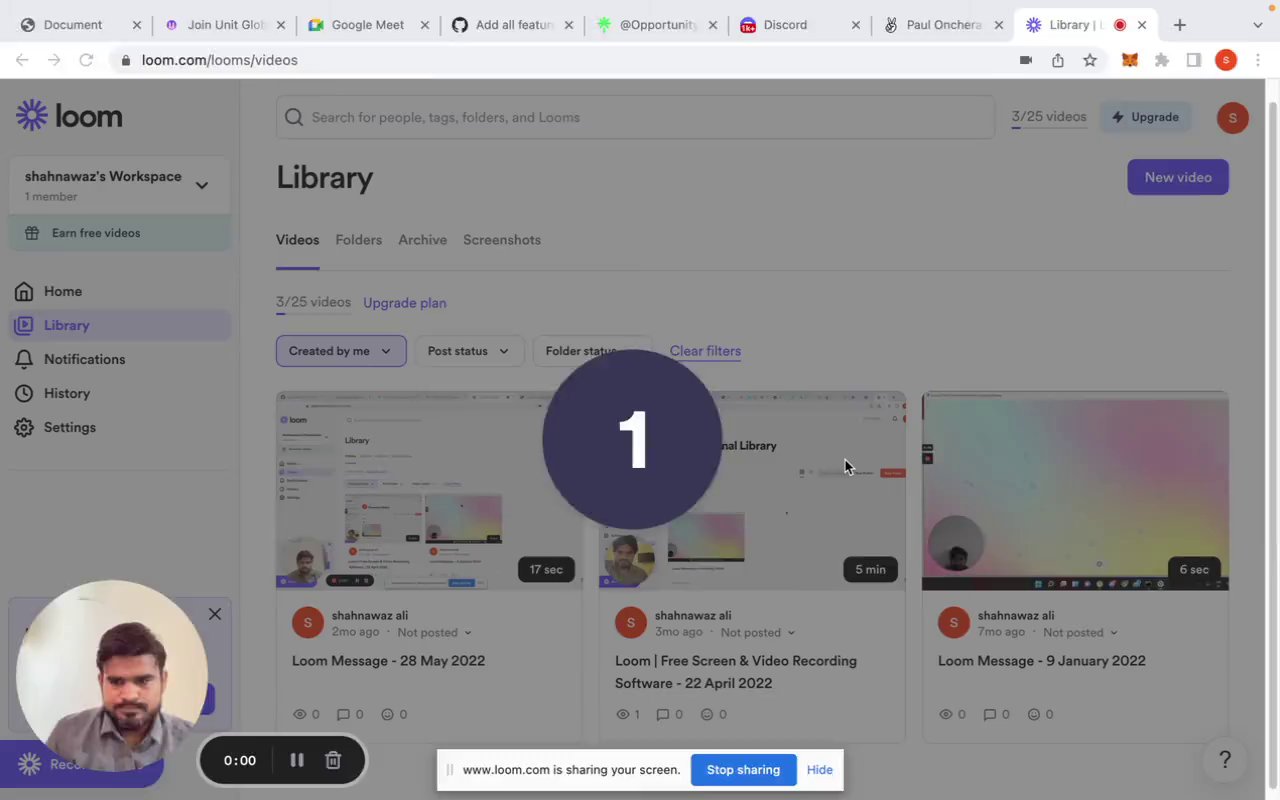Viewport: 1280px width, 800px height.
Task: Expand Not posted dropdown for 9 January video
Action: tap(1080, 632)
